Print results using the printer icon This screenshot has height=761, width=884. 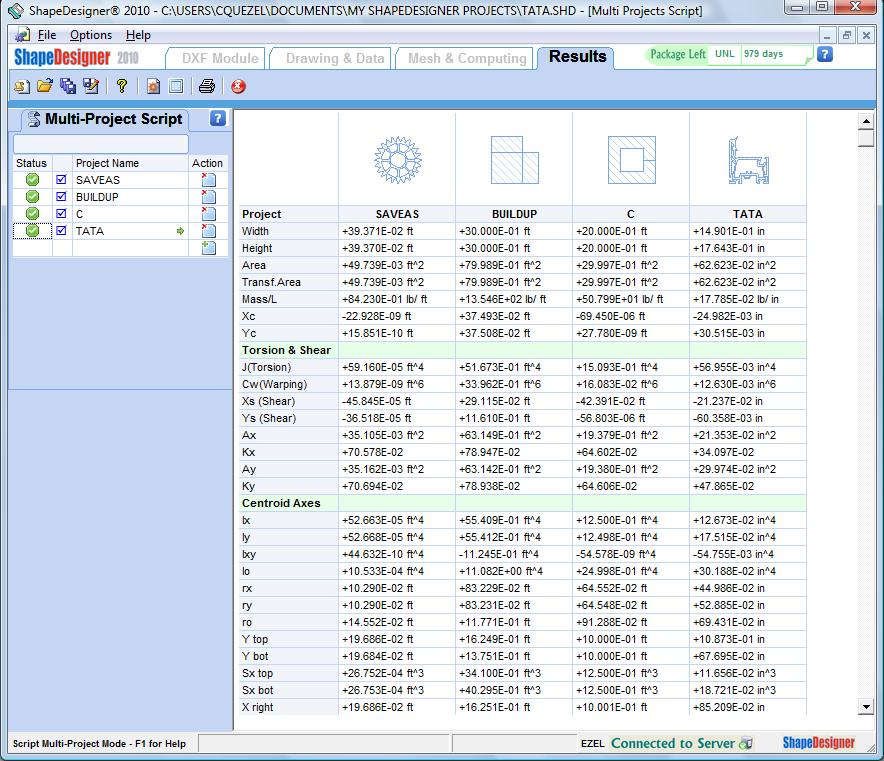207,86
